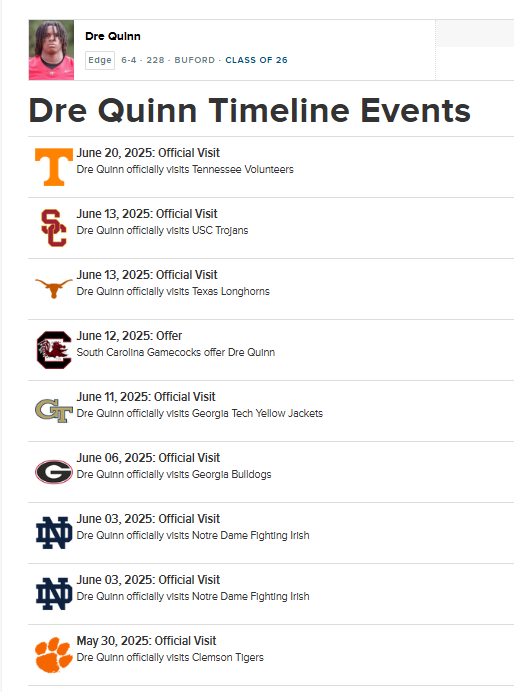The height and width of the screenshot is (692, 514).
Task: Open Dre Quinn's profile photo
Action: pyautogui.click(x=51, y=50)
